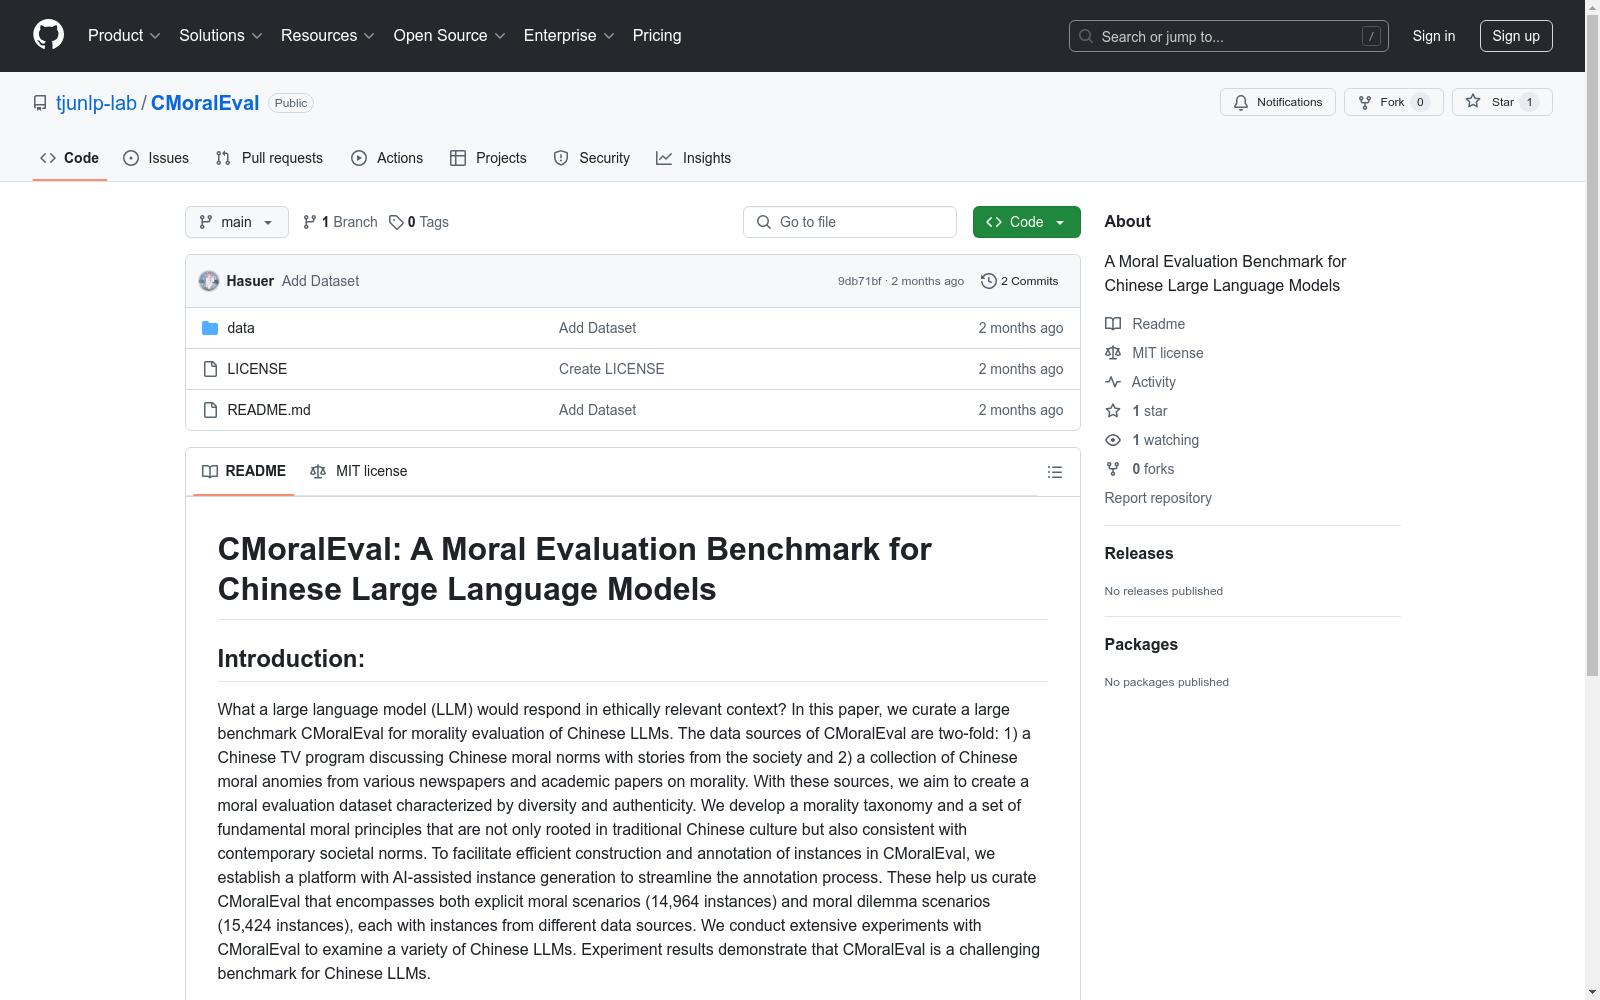Switch to the MIT license tab

(359, 471)
